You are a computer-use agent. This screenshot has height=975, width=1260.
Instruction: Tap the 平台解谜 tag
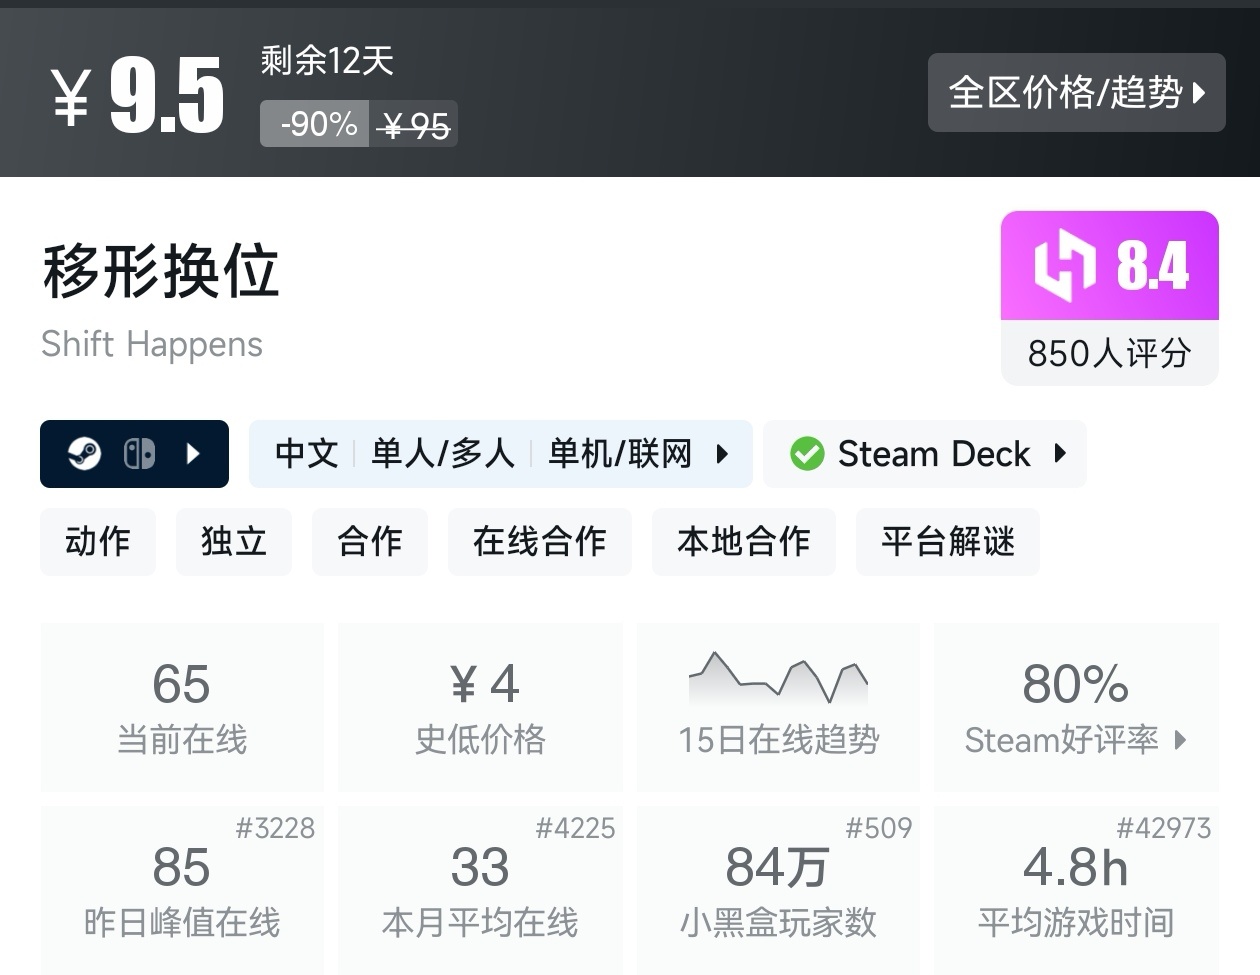click(x=948, y=542)
